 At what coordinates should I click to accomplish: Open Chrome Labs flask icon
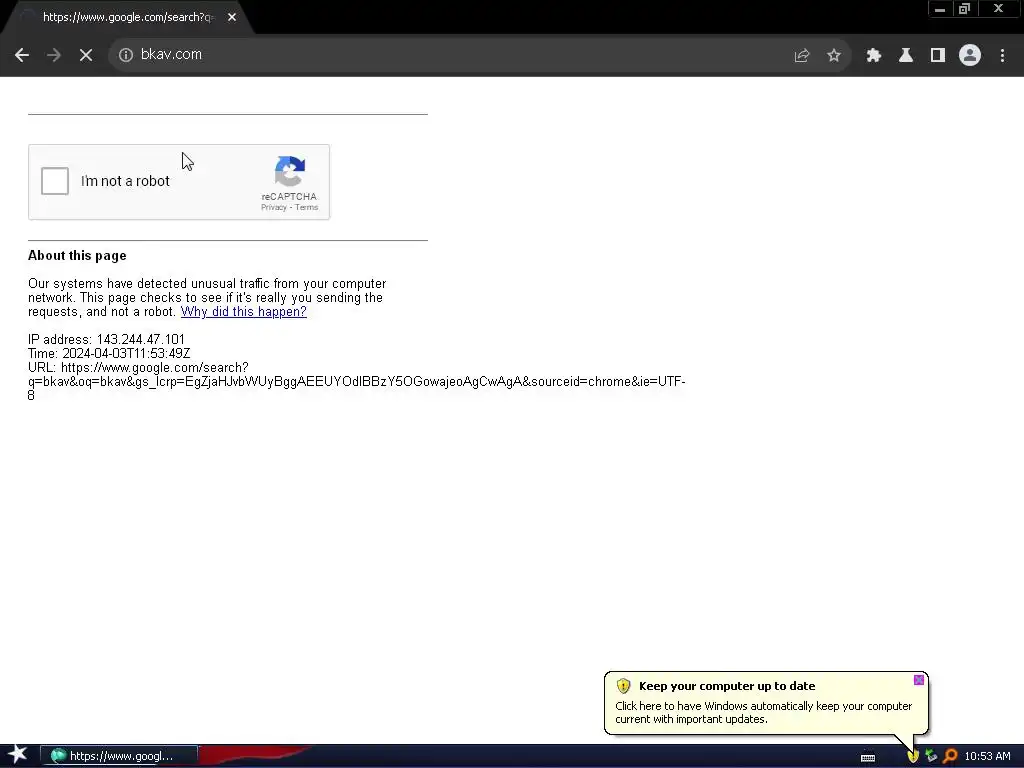906,56
